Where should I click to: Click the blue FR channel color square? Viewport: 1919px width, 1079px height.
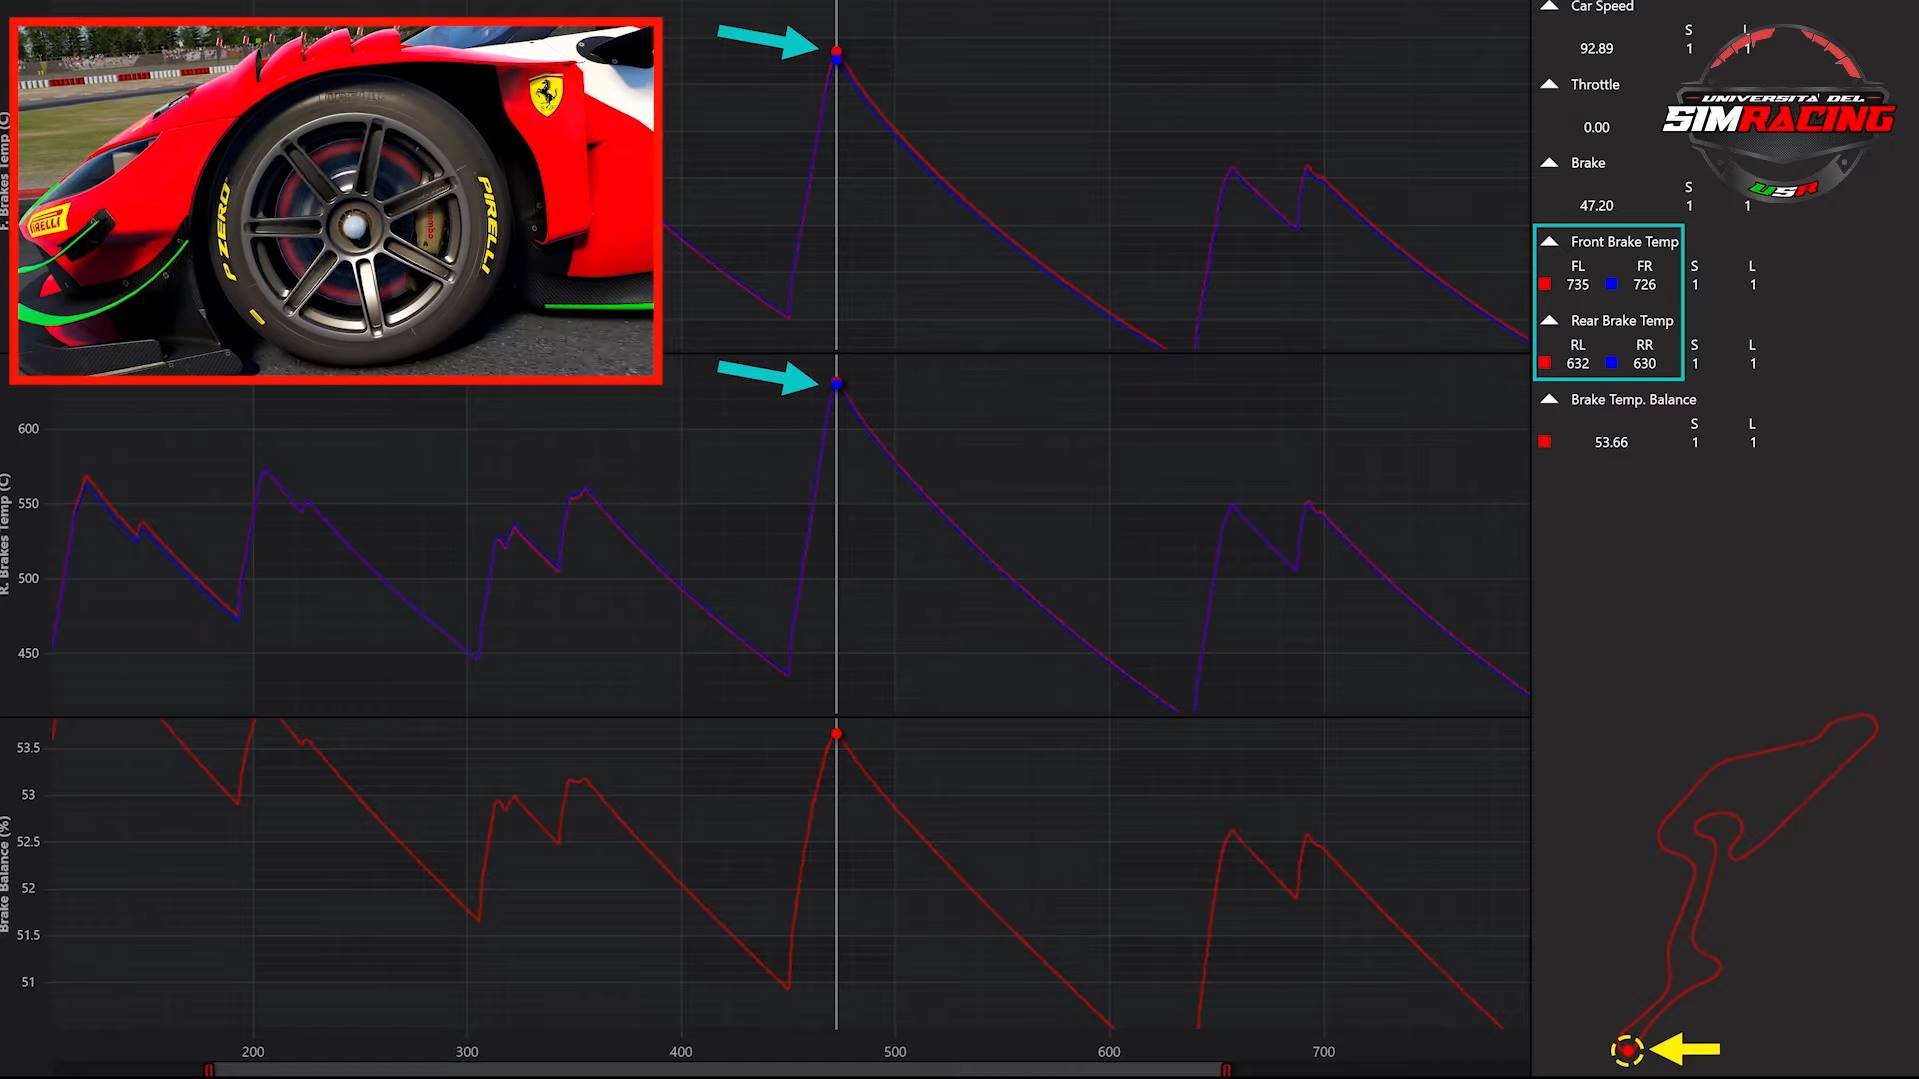coord(1611,285)
